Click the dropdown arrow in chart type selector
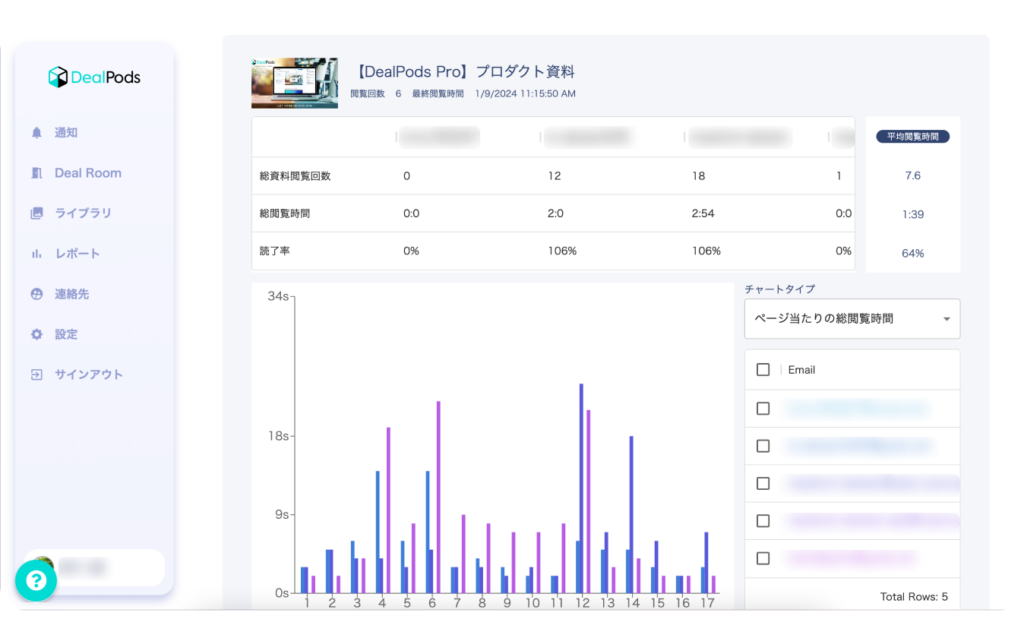 click(946, 319)
